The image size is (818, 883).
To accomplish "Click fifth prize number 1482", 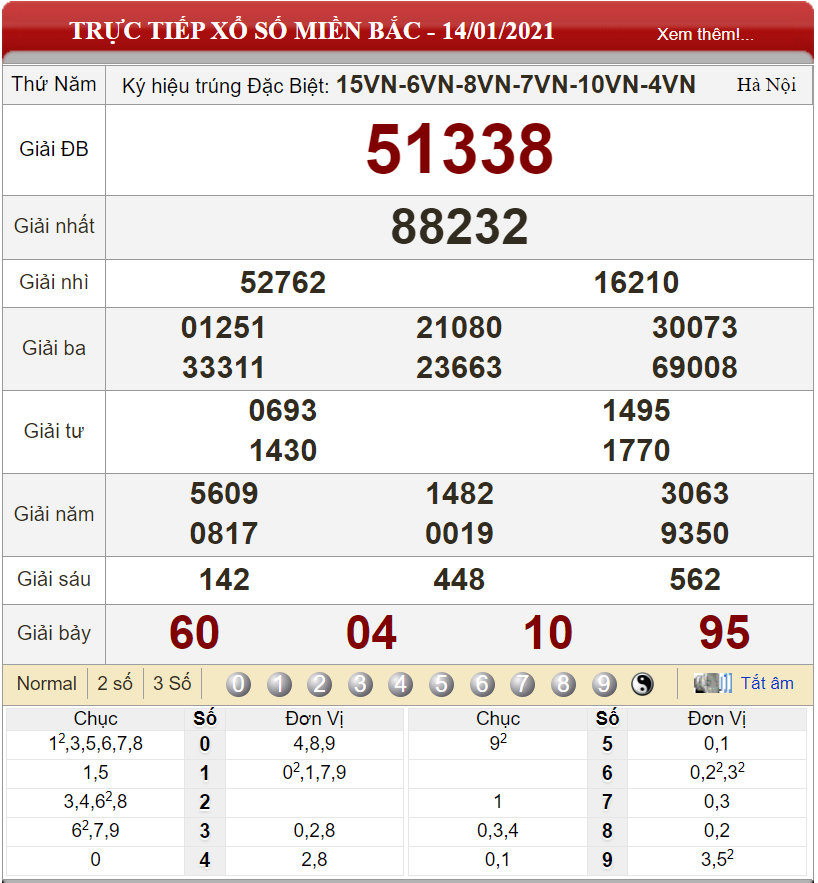I will [459, 494].
